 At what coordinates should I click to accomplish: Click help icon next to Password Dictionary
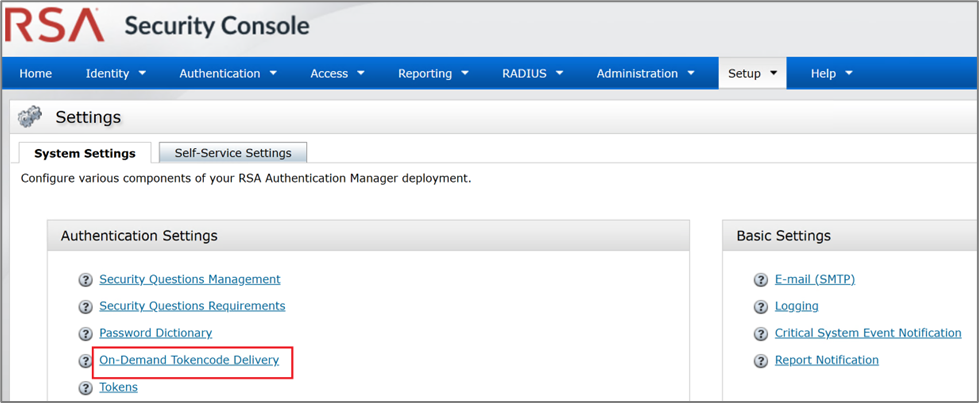[85, 334]
